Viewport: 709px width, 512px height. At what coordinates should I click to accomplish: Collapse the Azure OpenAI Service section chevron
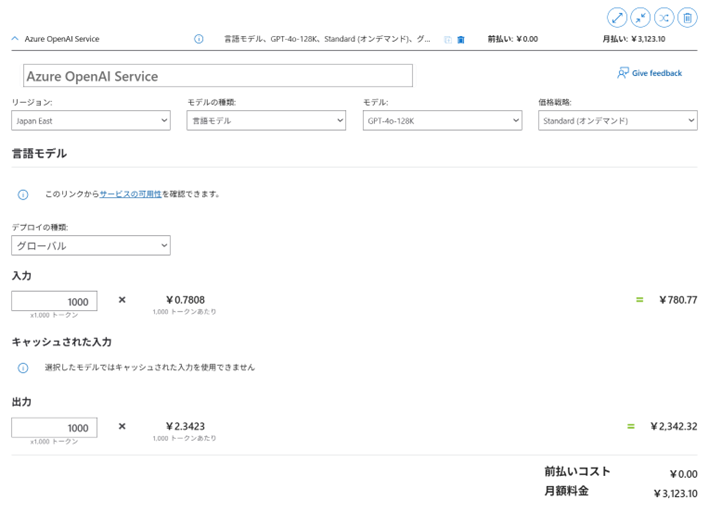[x=15, y=39]
